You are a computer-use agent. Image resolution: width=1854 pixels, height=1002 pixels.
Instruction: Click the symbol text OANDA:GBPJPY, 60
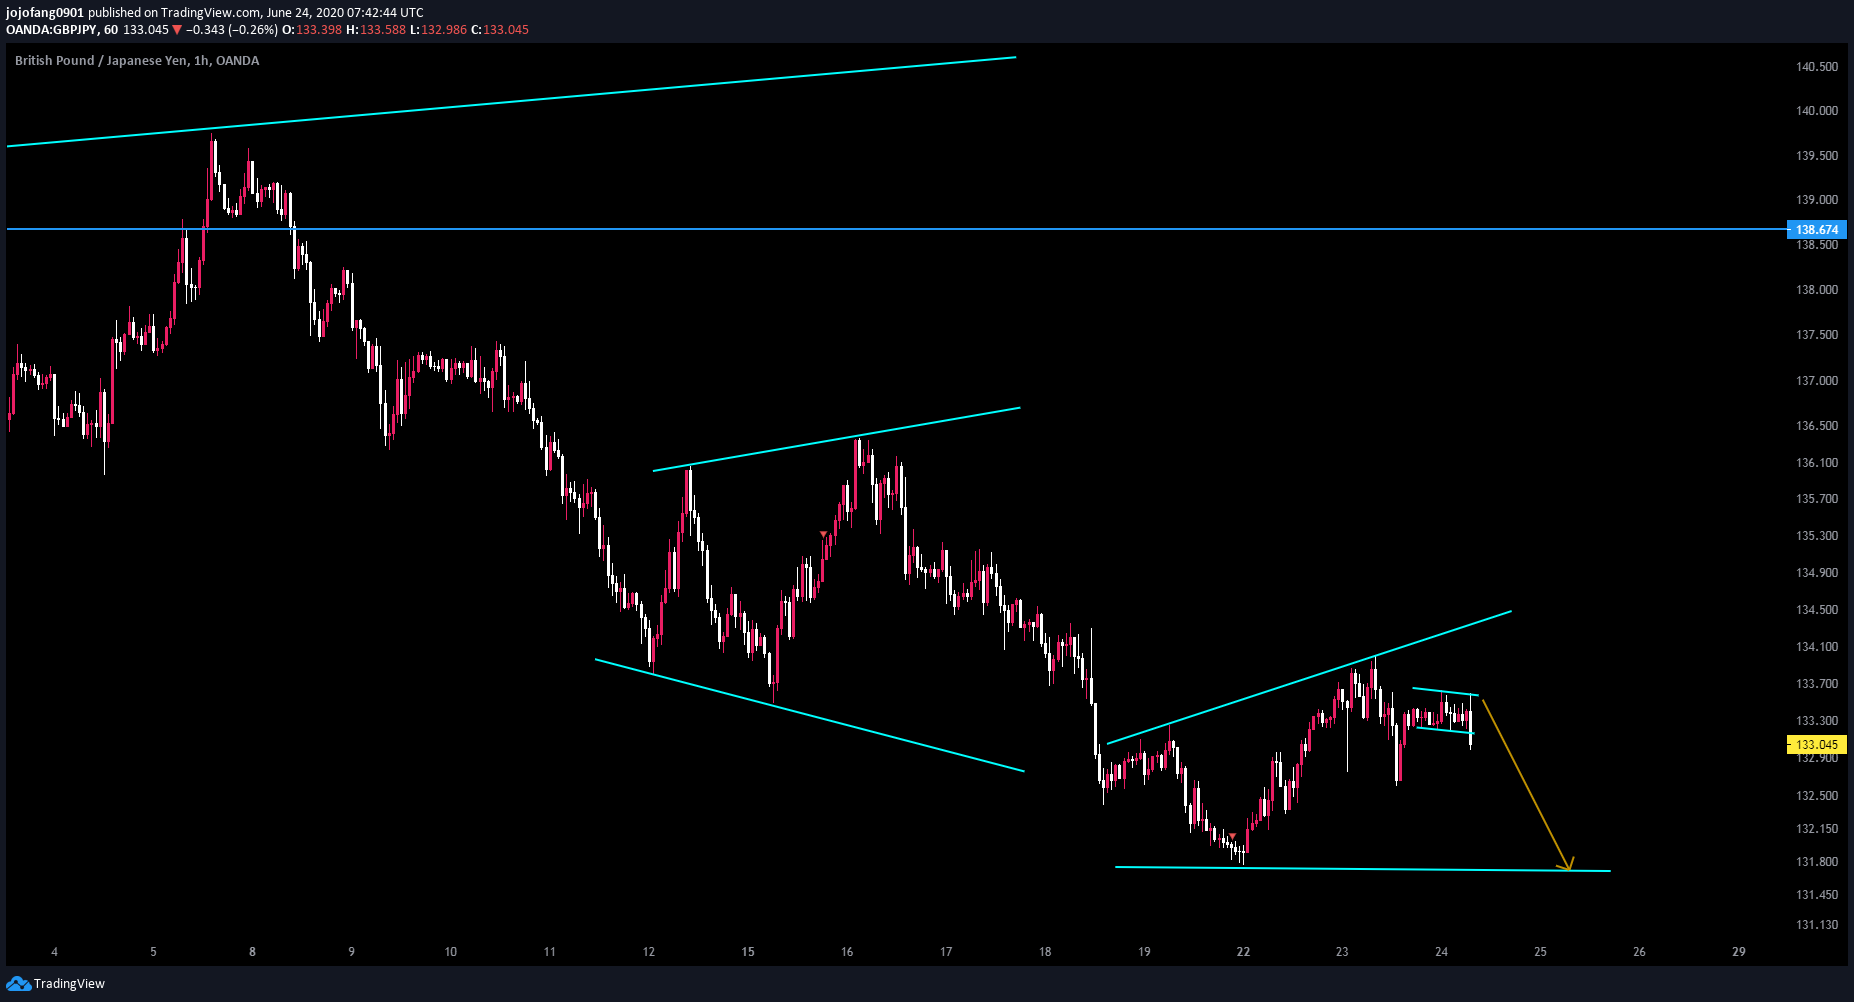[x=62, y=30]
